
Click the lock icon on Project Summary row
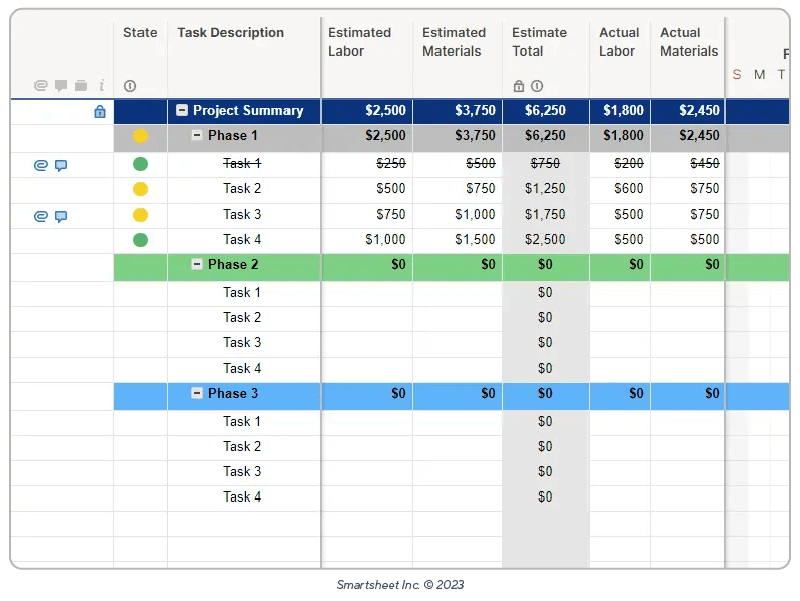tap(100, 111)
